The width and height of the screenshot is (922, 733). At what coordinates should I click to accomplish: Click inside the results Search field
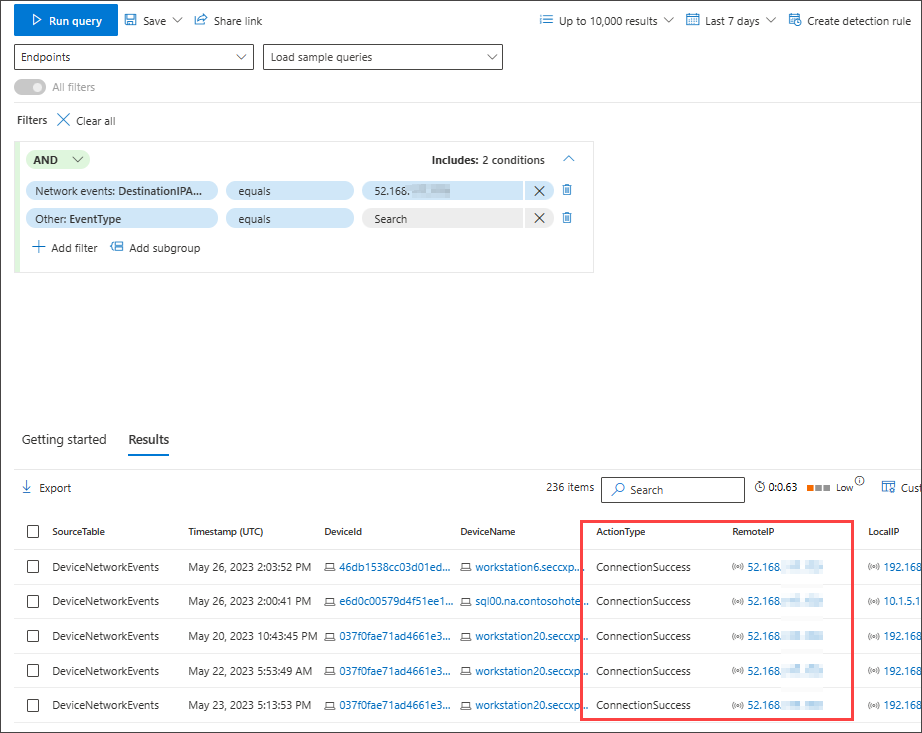[x=672, y=490]
